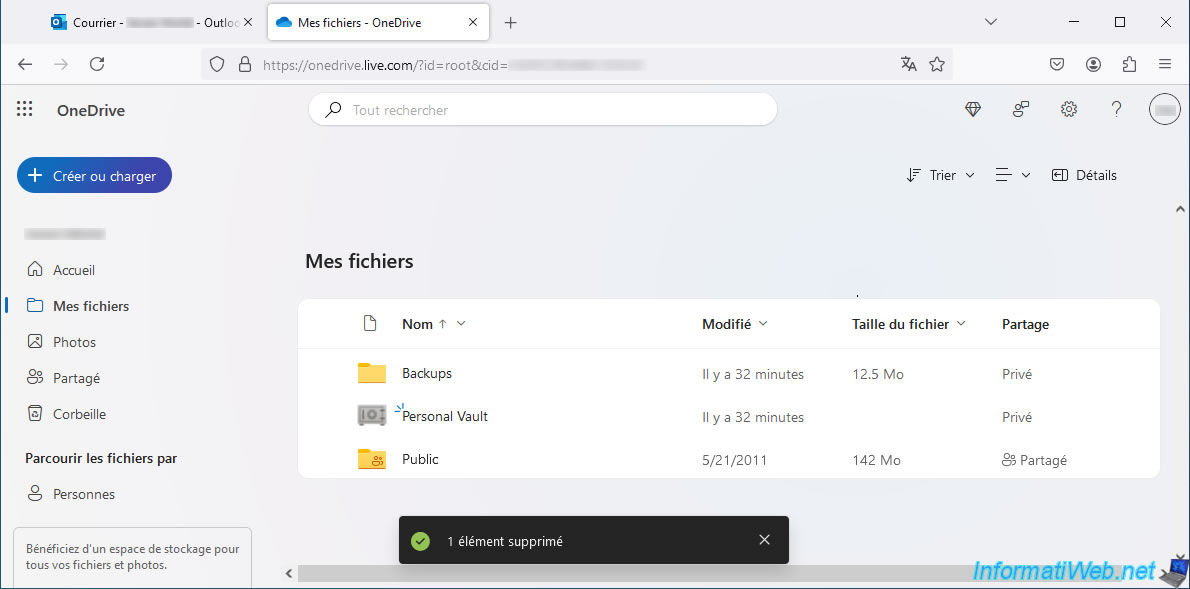Expand the Modifié column dropdown
The height and width of the screenshot is (589, 1190).
point(763,324)
